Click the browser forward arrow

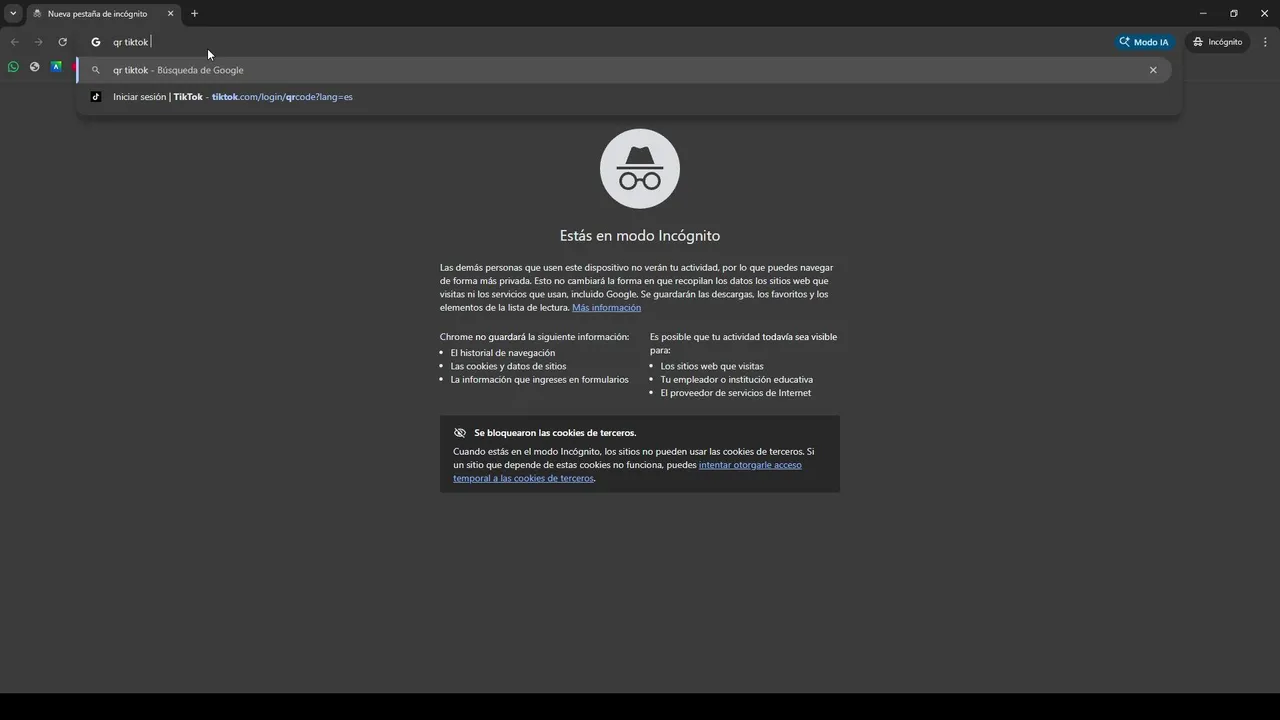[38, 42]
